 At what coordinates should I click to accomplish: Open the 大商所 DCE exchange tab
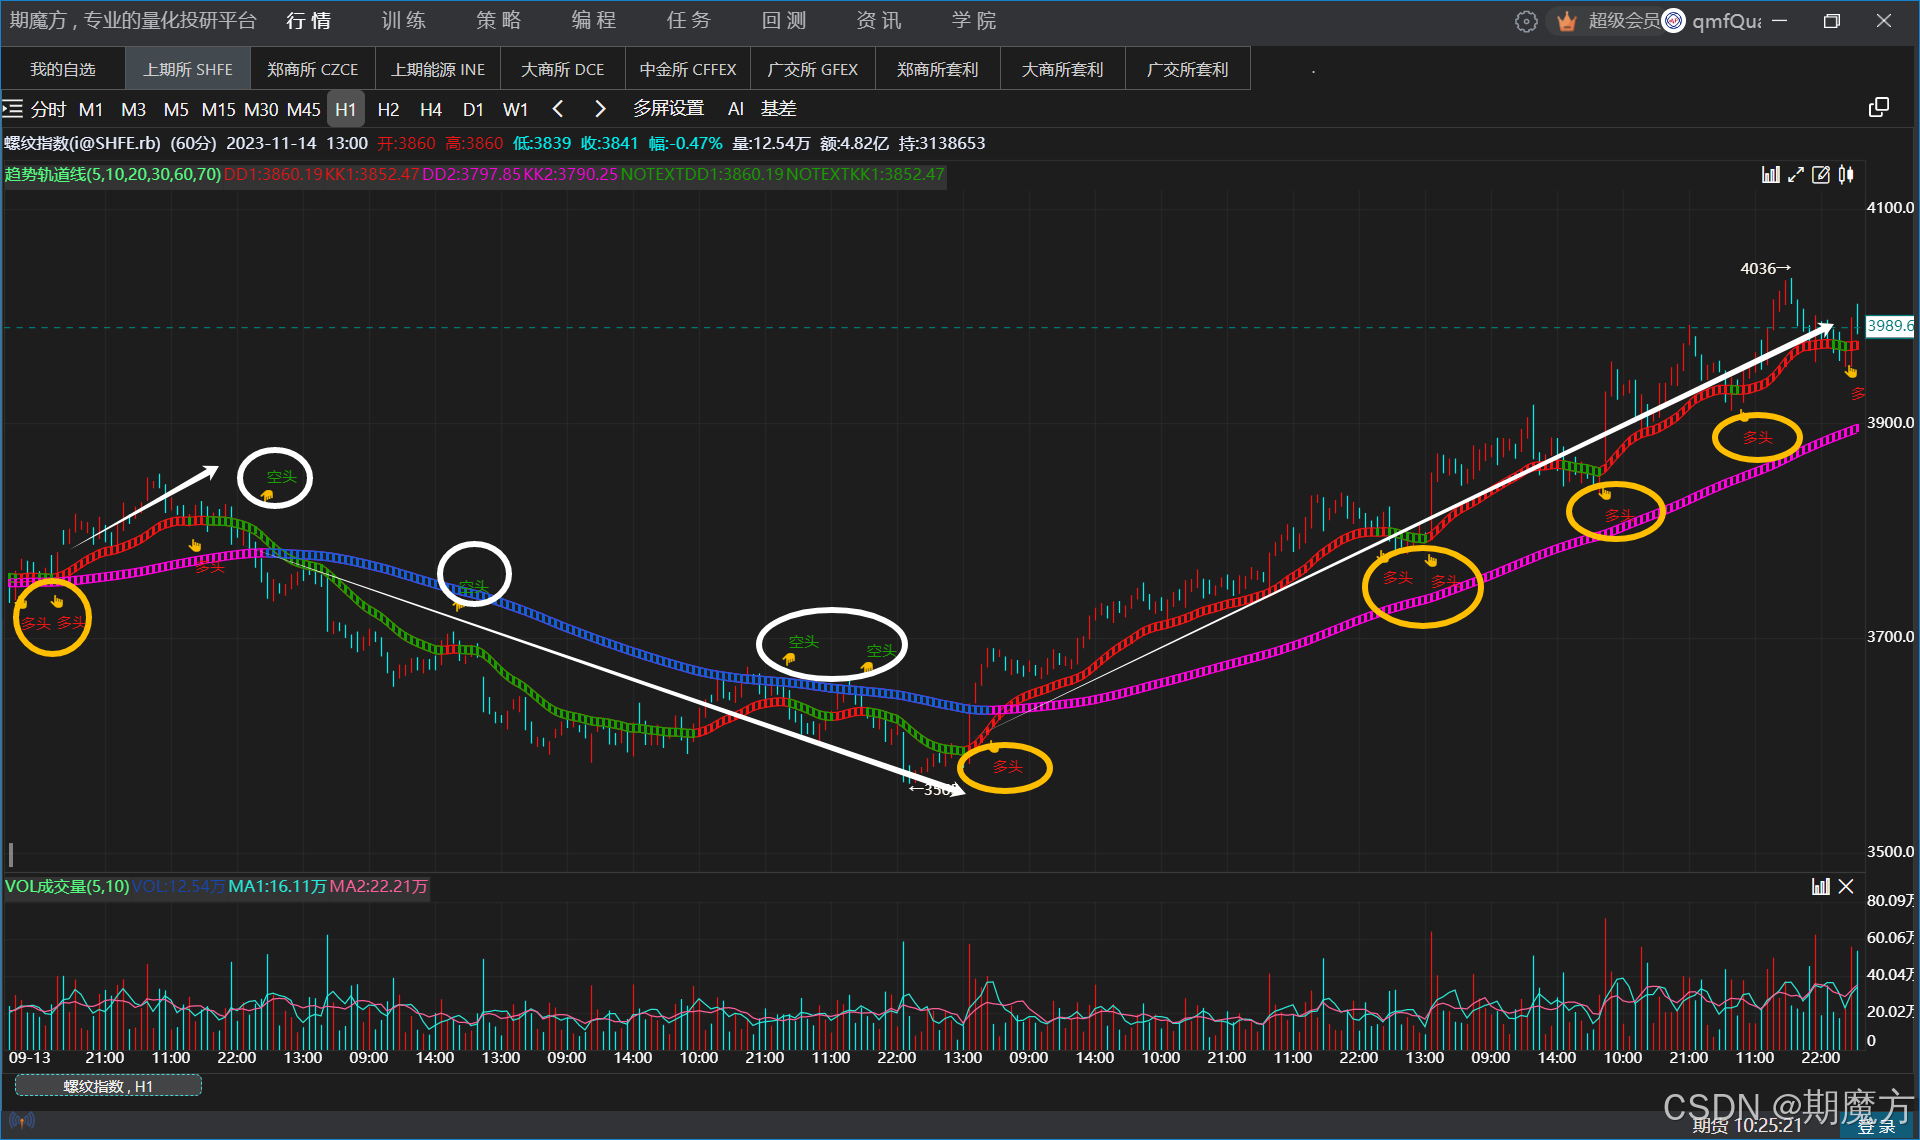(x=562, y=69)
